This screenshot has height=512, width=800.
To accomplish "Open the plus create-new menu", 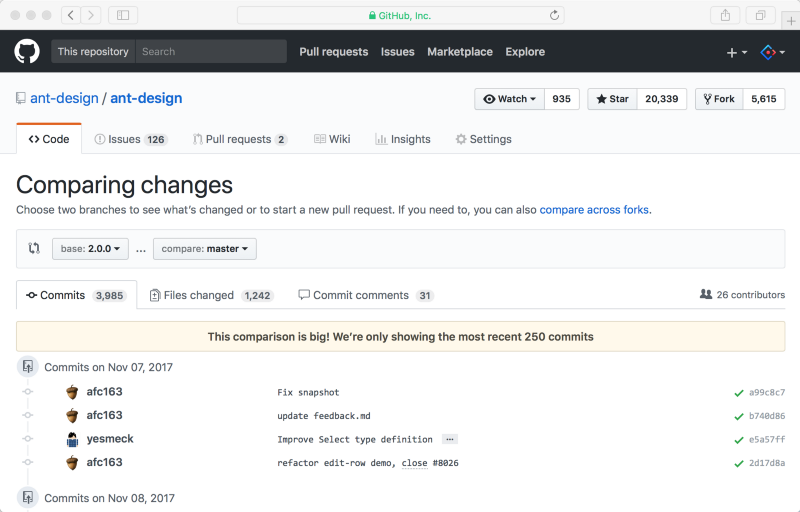I will (736, 52).
